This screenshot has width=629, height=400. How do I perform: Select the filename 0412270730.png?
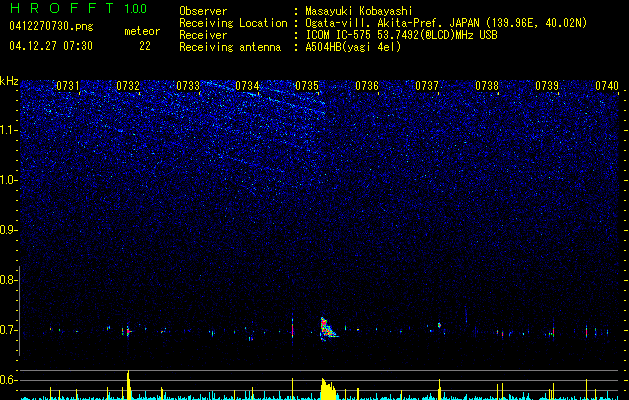click(51, 26)
